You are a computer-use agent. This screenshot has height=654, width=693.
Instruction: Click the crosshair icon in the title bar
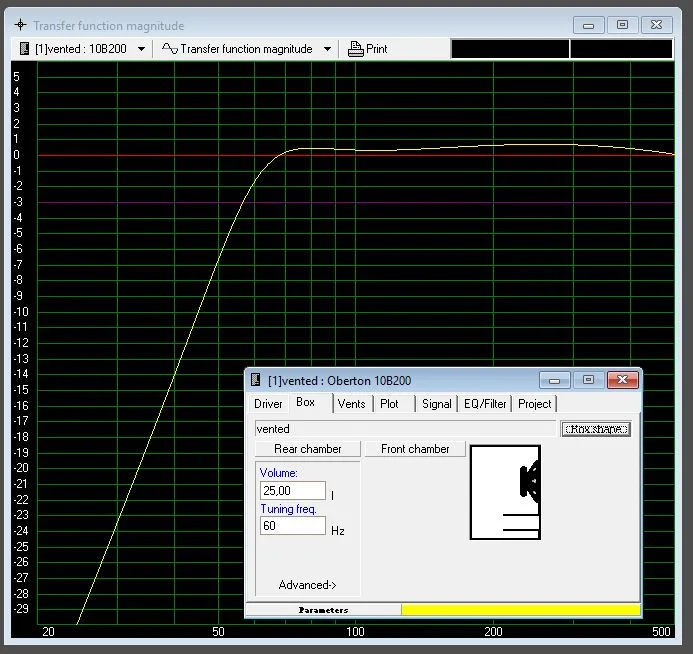pyautogui.click(x=19, y=25)
